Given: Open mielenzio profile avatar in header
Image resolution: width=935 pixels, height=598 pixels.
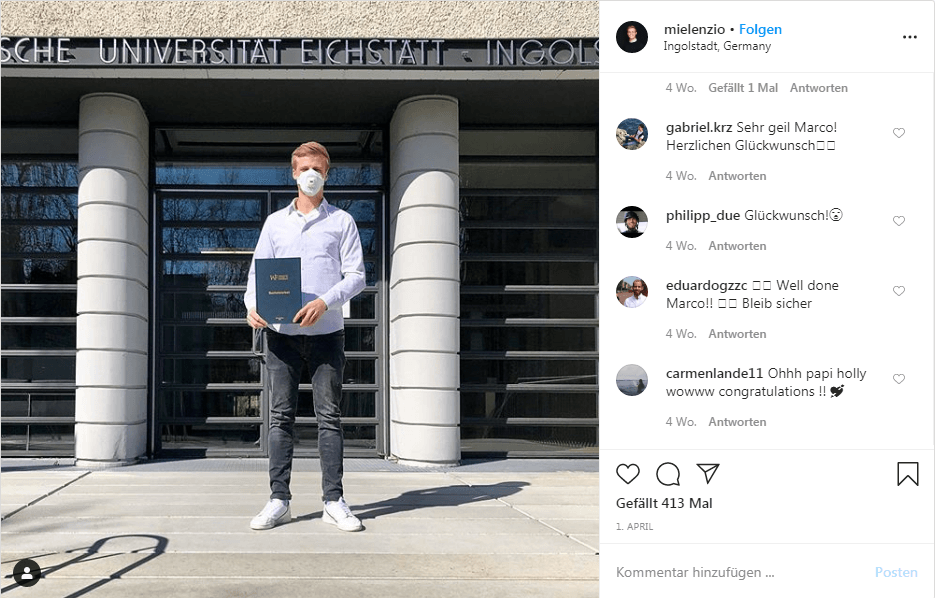Looking at the screenshot, I should point(631,37).
